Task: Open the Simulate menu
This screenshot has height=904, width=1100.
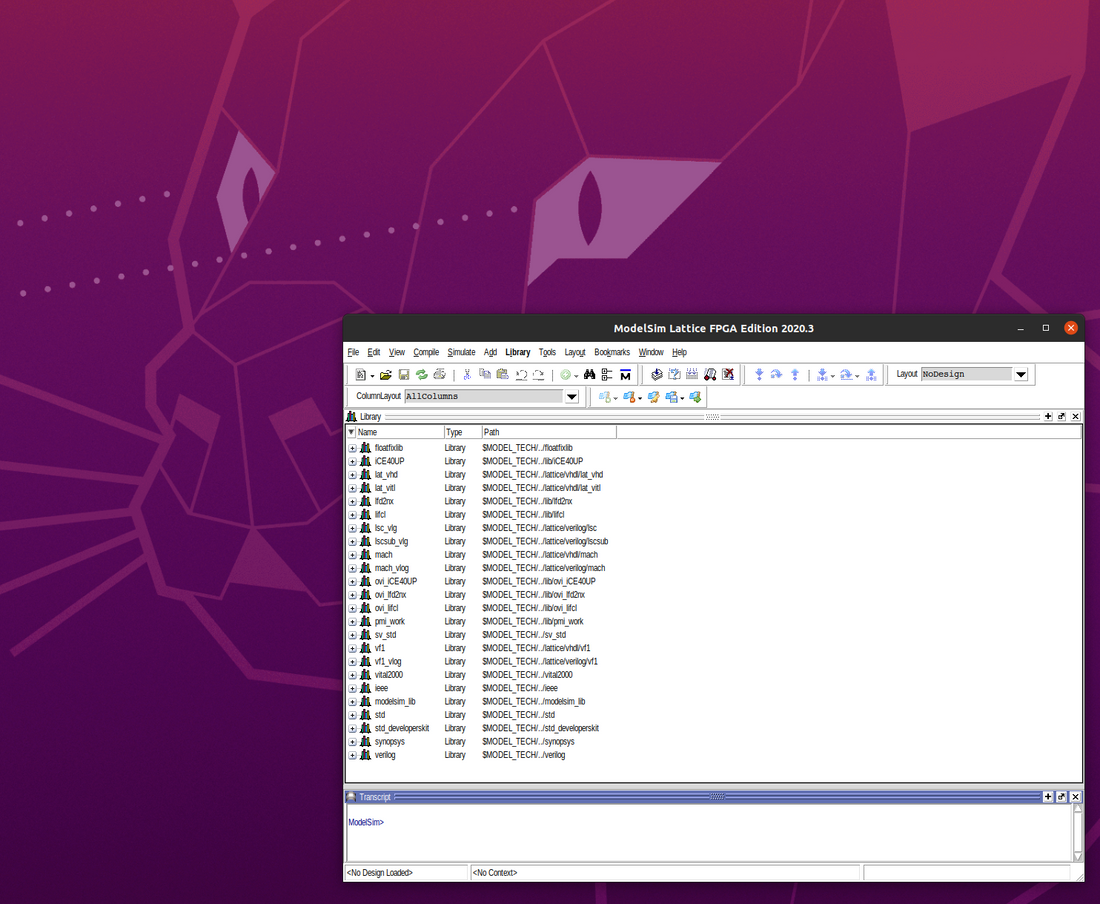Action: (461, 352)
